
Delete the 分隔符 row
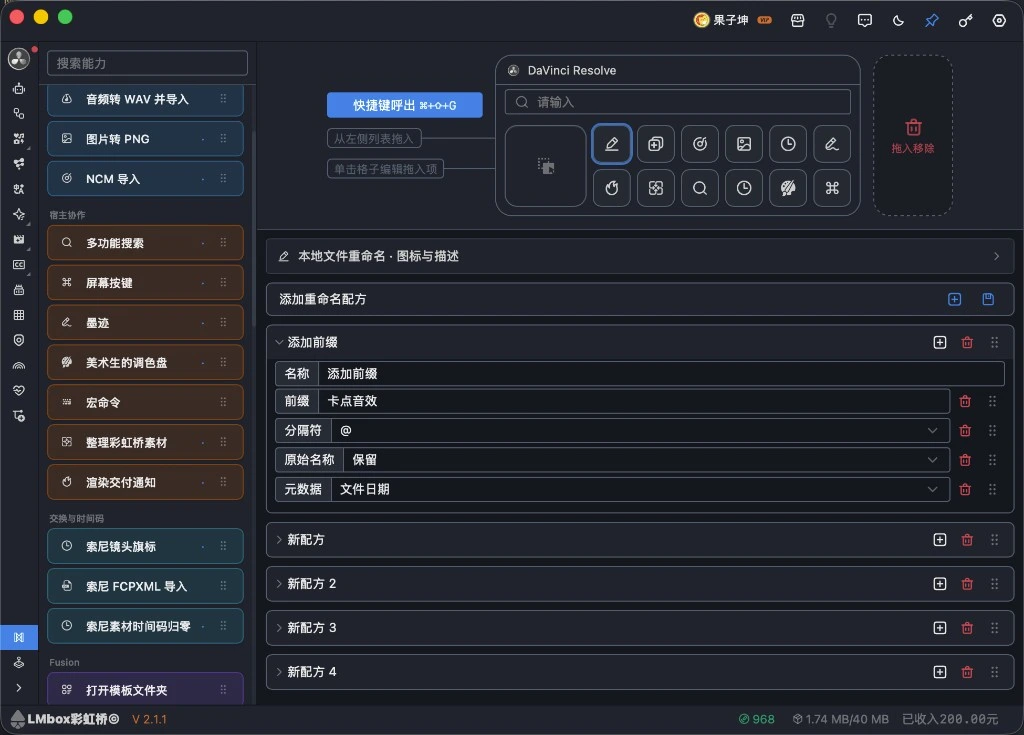[965, 431]
